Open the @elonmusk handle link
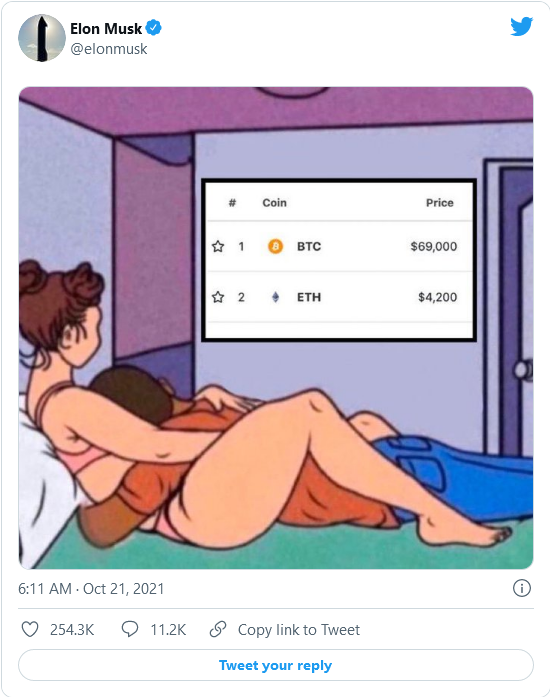Screen dimensions: 550x697 tap(108, 49)
